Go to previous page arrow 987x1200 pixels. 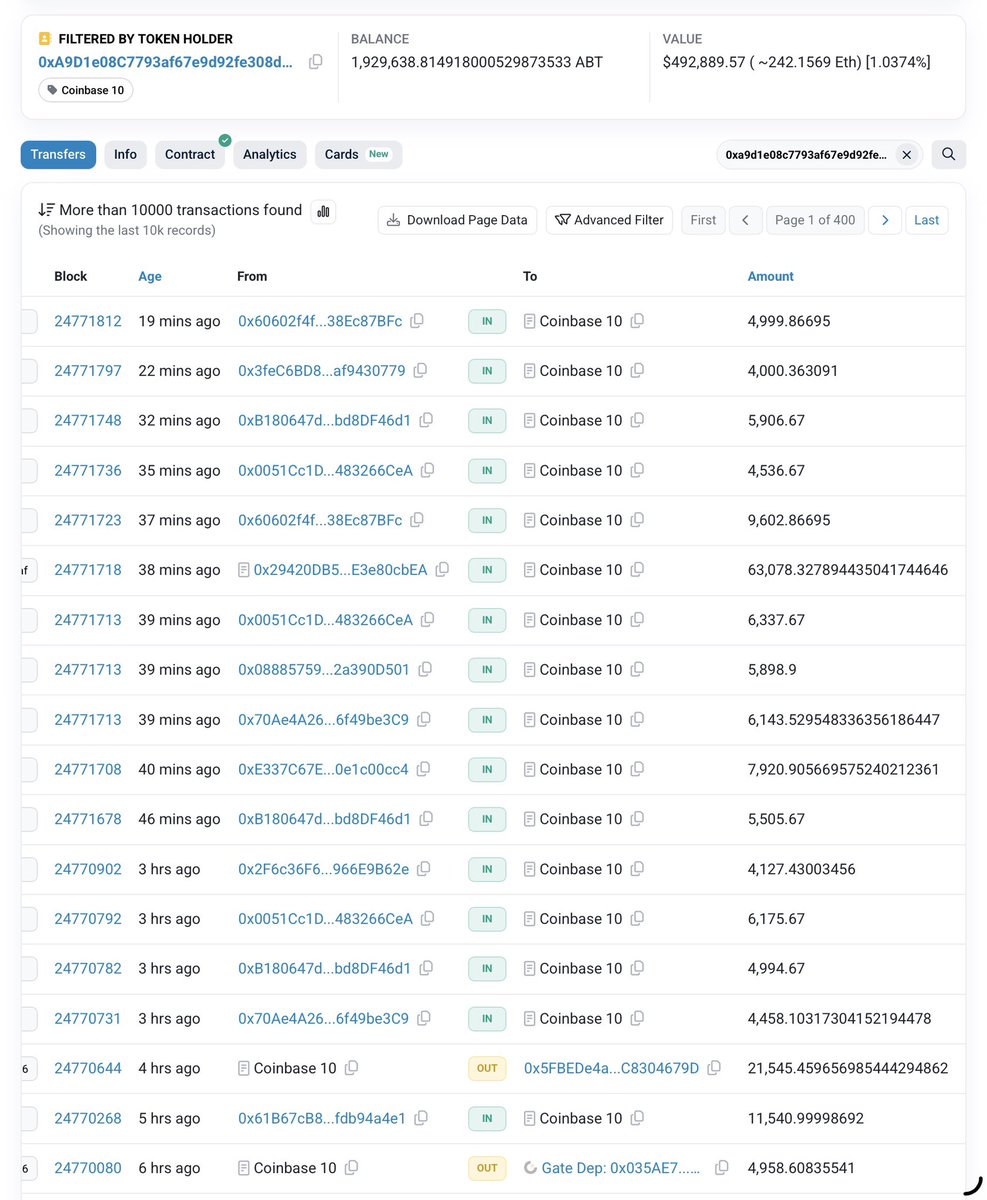(x=745, y=220)
